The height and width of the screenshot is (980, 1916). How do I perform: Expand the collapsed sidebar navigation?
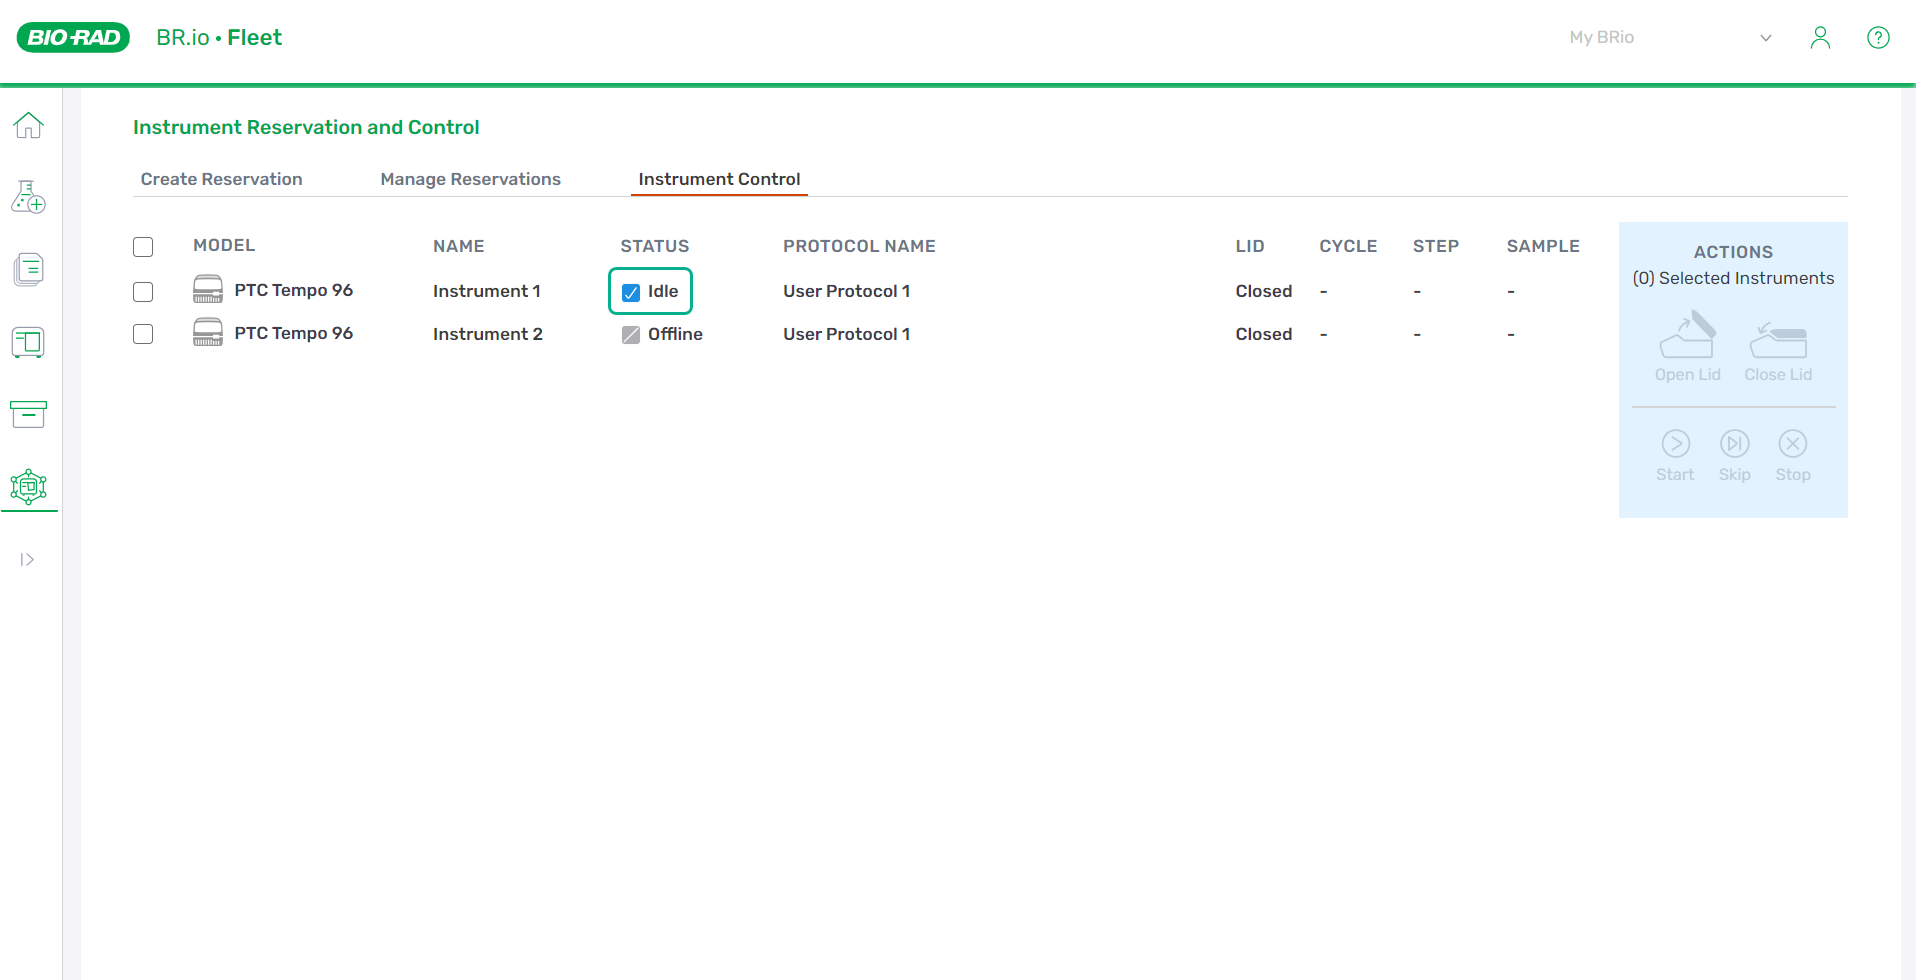(x=27, y=560)
